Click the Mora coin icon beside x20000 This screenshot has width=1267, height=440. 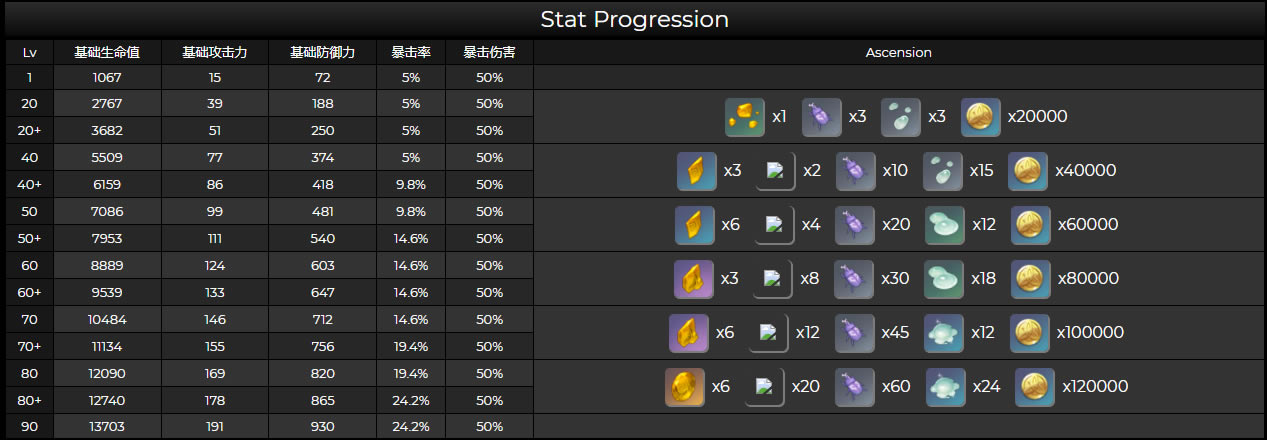981,117
